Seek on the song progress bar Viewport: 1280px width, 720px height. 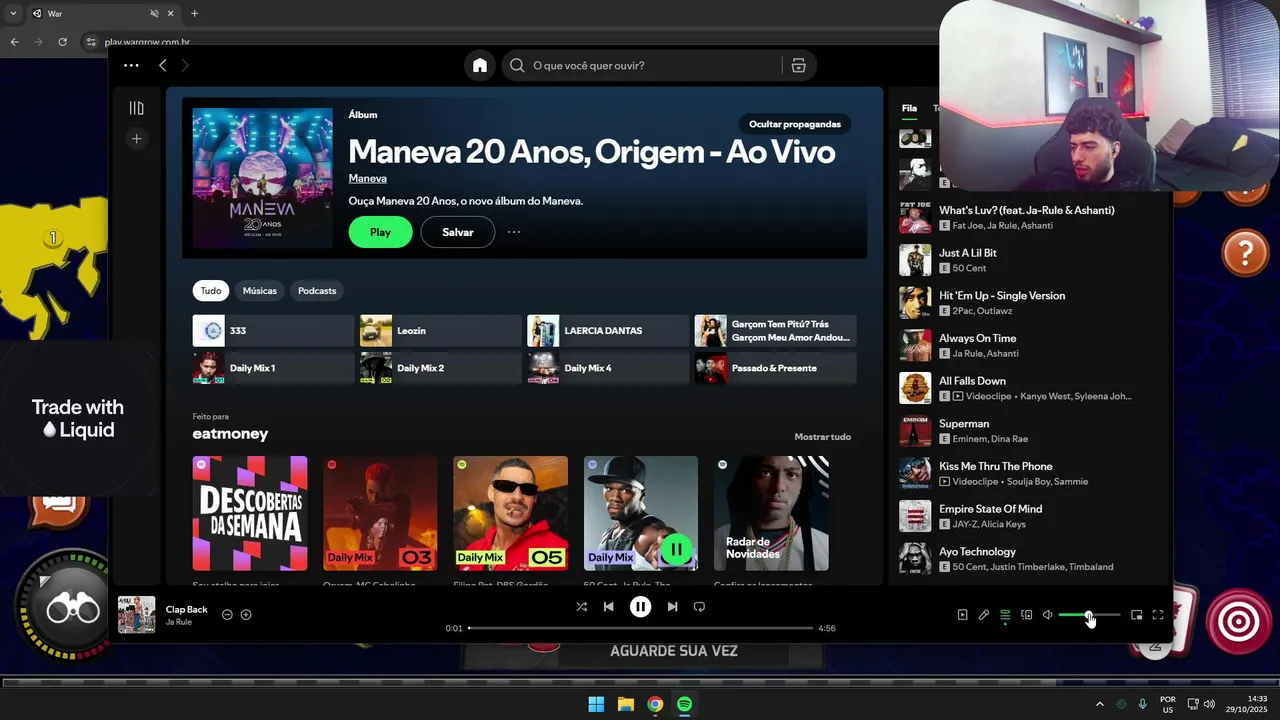640,628
